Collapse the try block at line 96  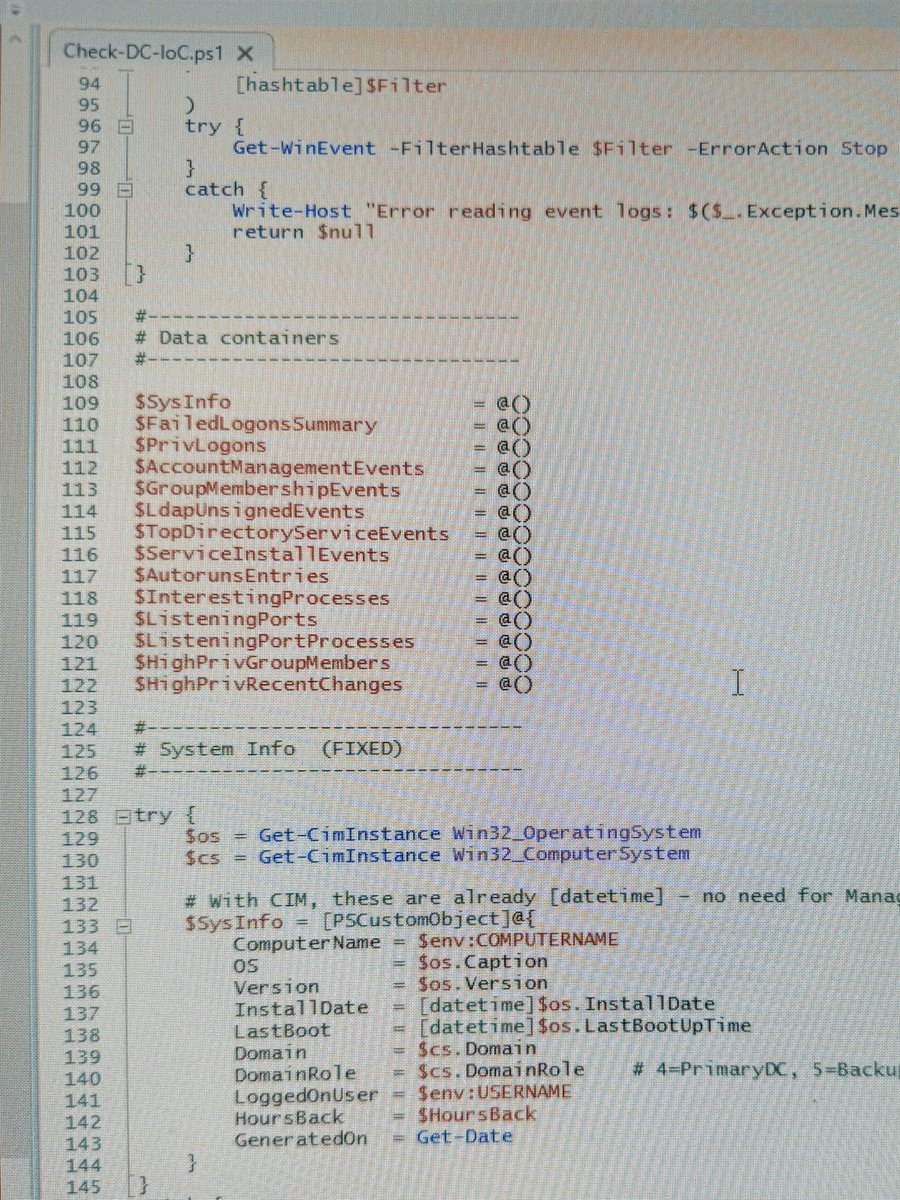[125, 127]
